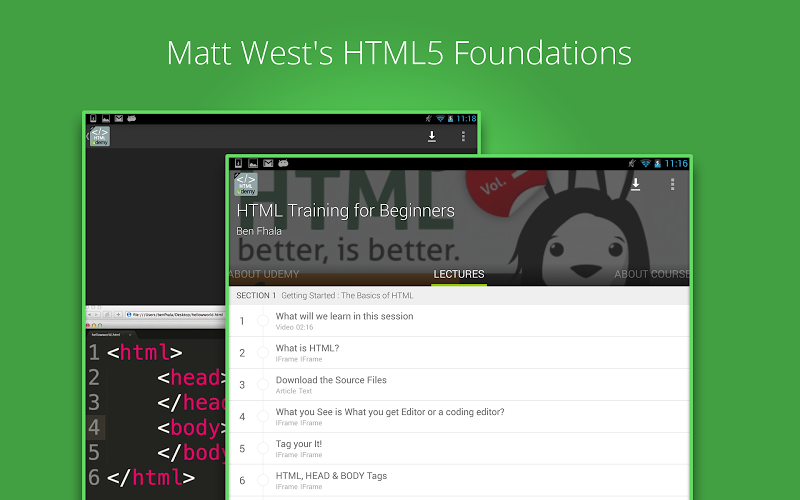
Task: Tap phone notification icon in front window
Action: coord(238,163)
